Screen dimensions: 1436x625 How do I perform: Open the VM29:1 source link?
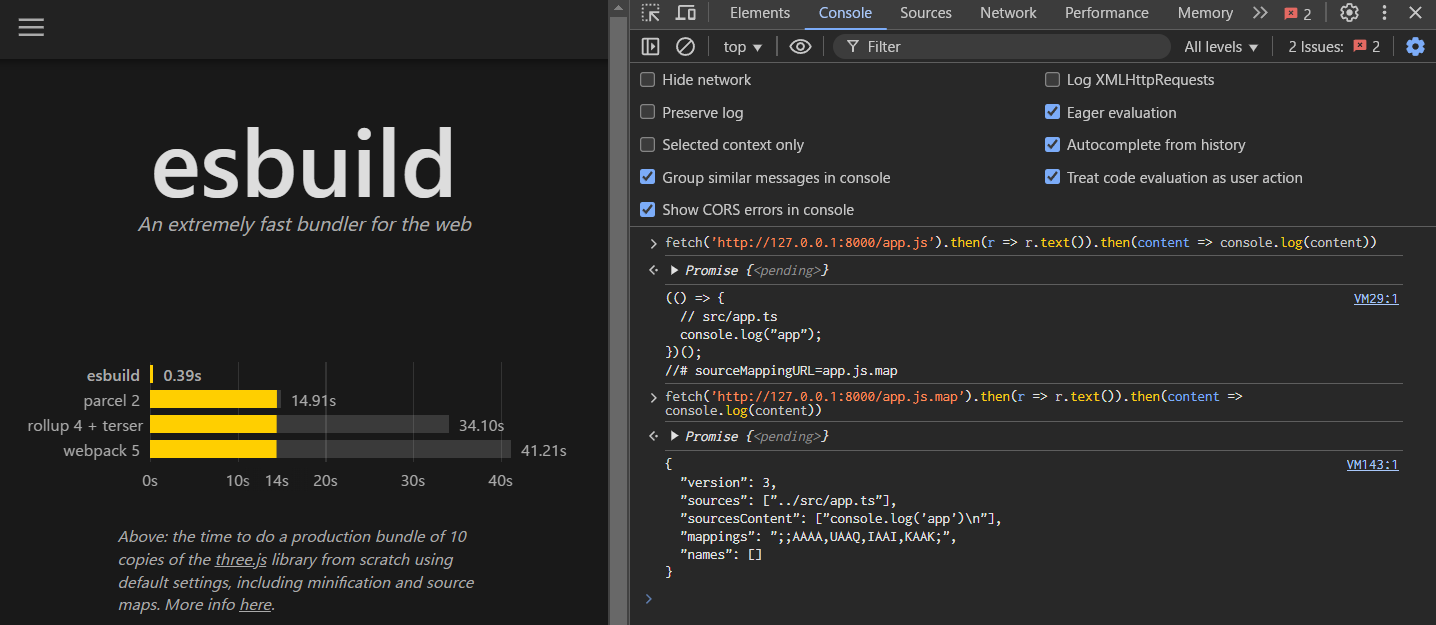point(1376,298)
